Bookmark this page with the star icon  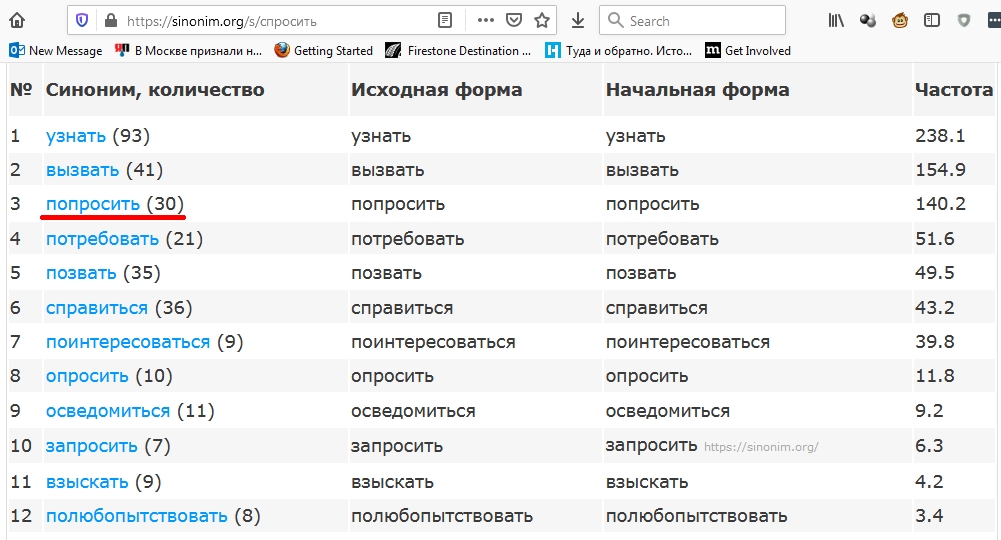[x=542, y=20]
